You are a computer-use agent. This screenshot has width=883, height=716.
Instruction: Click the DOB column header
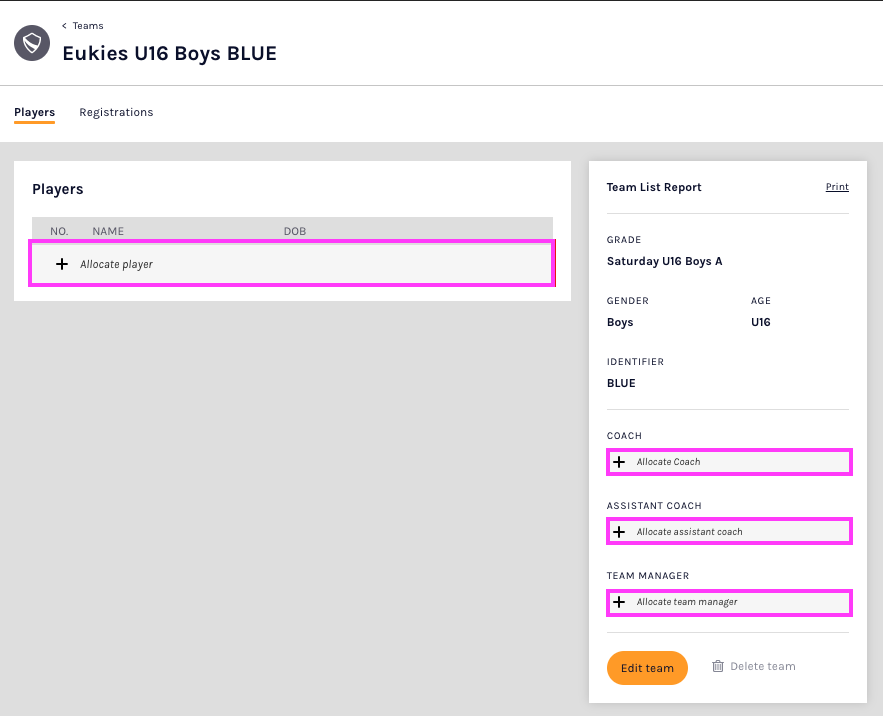pos(294,231)
